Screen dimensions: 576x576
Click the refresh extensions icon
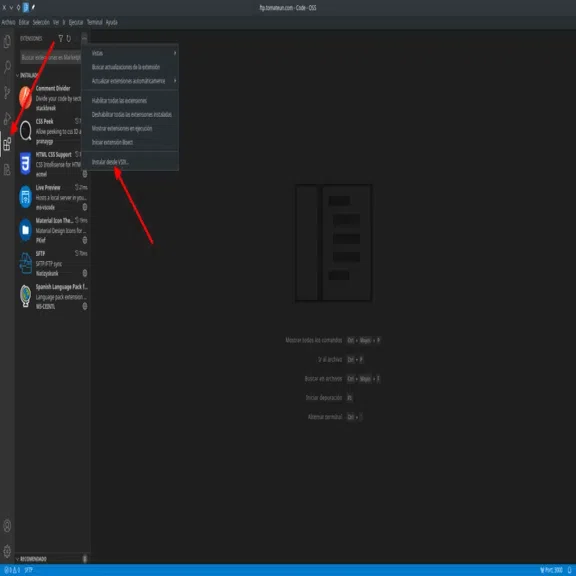[x=69, y=38]
